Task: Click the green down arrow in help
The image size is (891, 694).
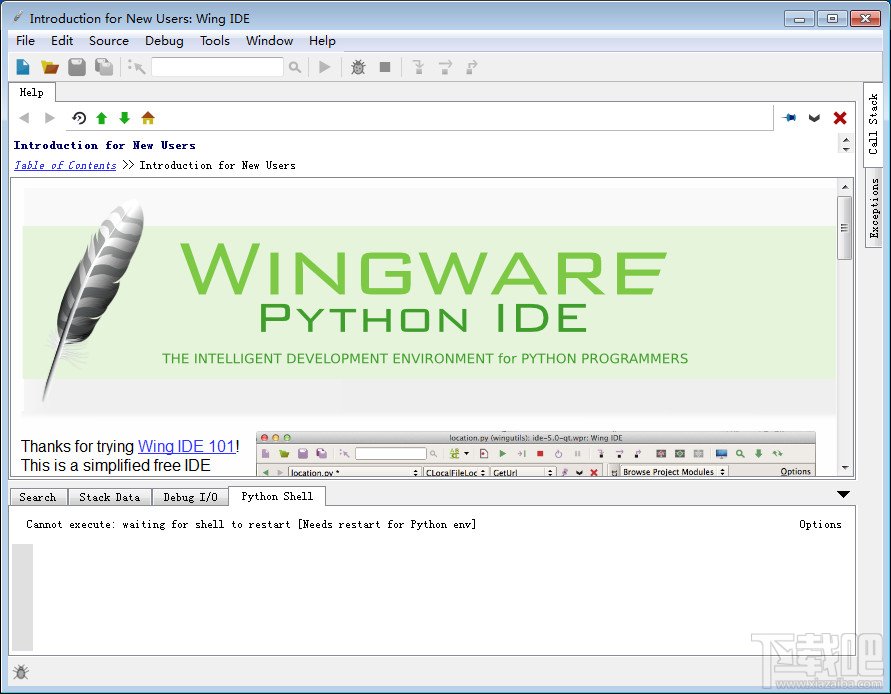Action: point(124,118)
